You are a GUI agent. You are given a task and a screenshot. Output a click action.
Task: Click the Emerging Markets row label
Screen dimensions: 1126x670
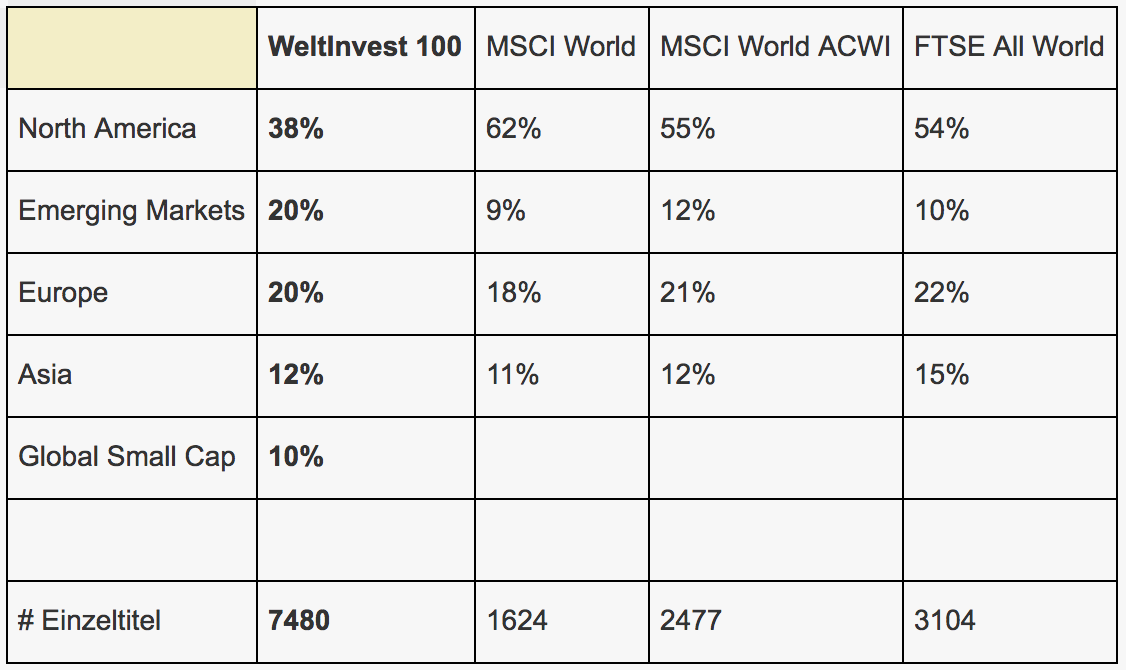click(x=132, y=211)
